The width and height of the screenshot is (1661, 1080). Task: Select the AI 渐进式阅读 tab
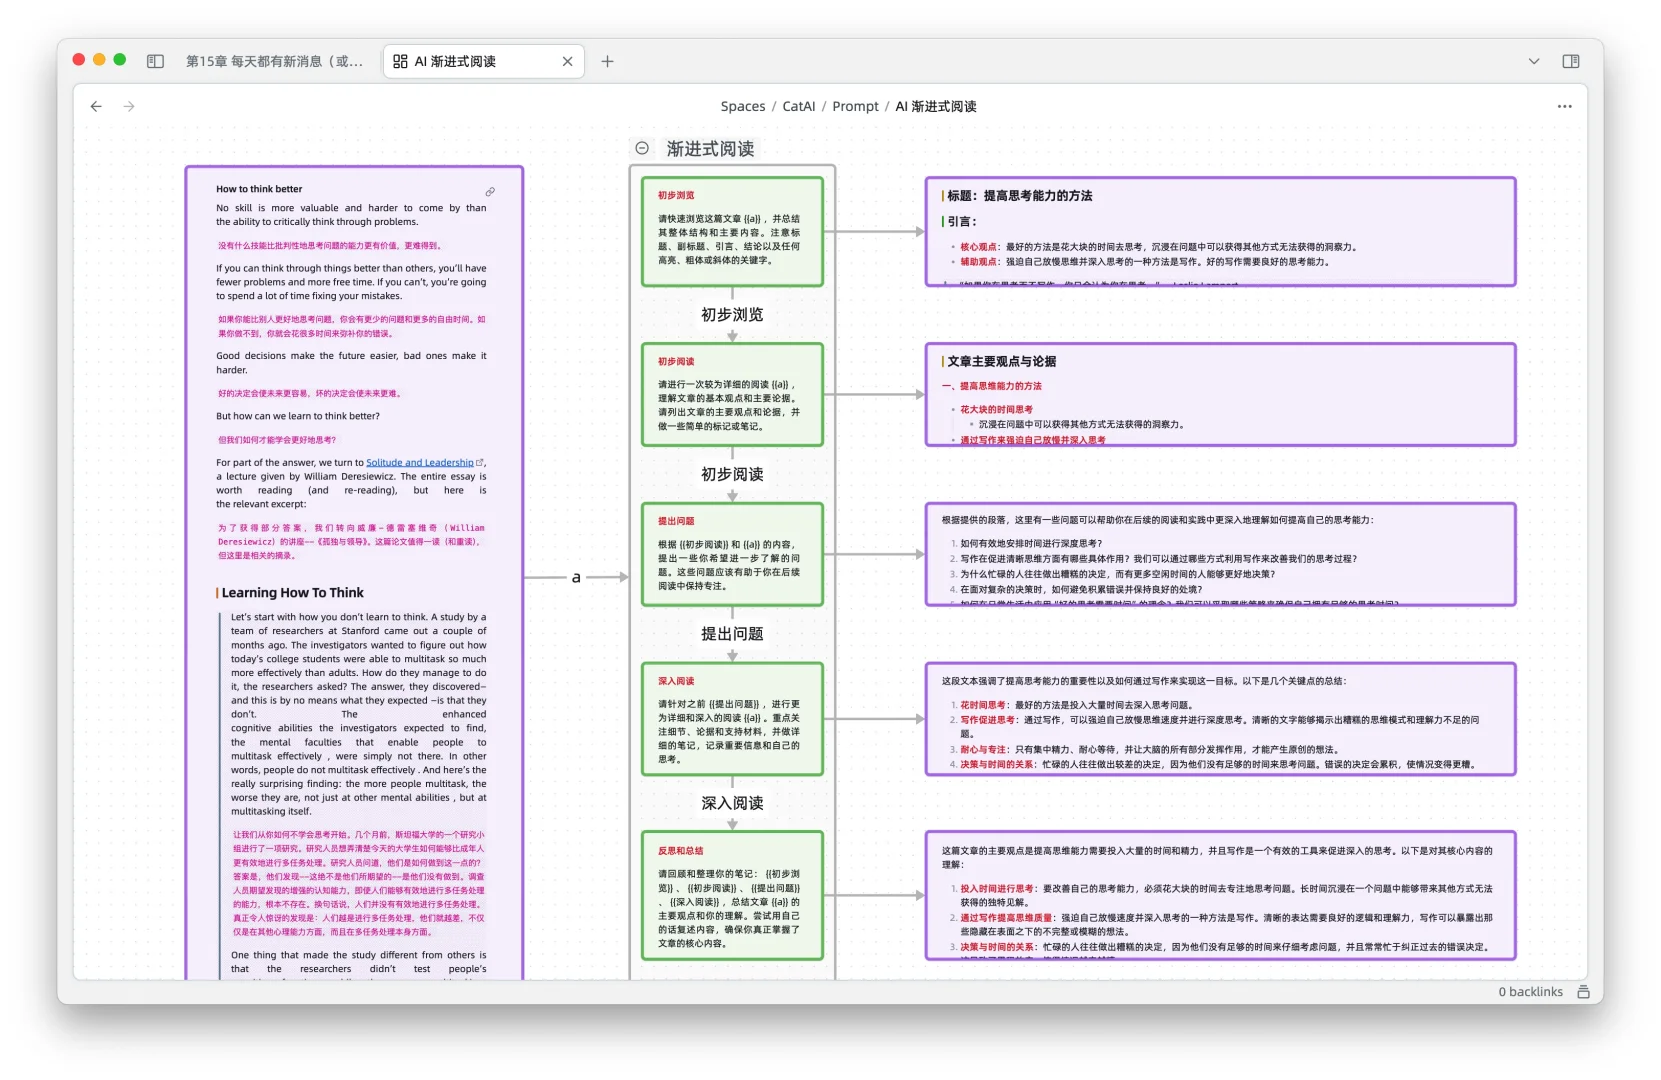pyautogui.click(x=483, y=61)
